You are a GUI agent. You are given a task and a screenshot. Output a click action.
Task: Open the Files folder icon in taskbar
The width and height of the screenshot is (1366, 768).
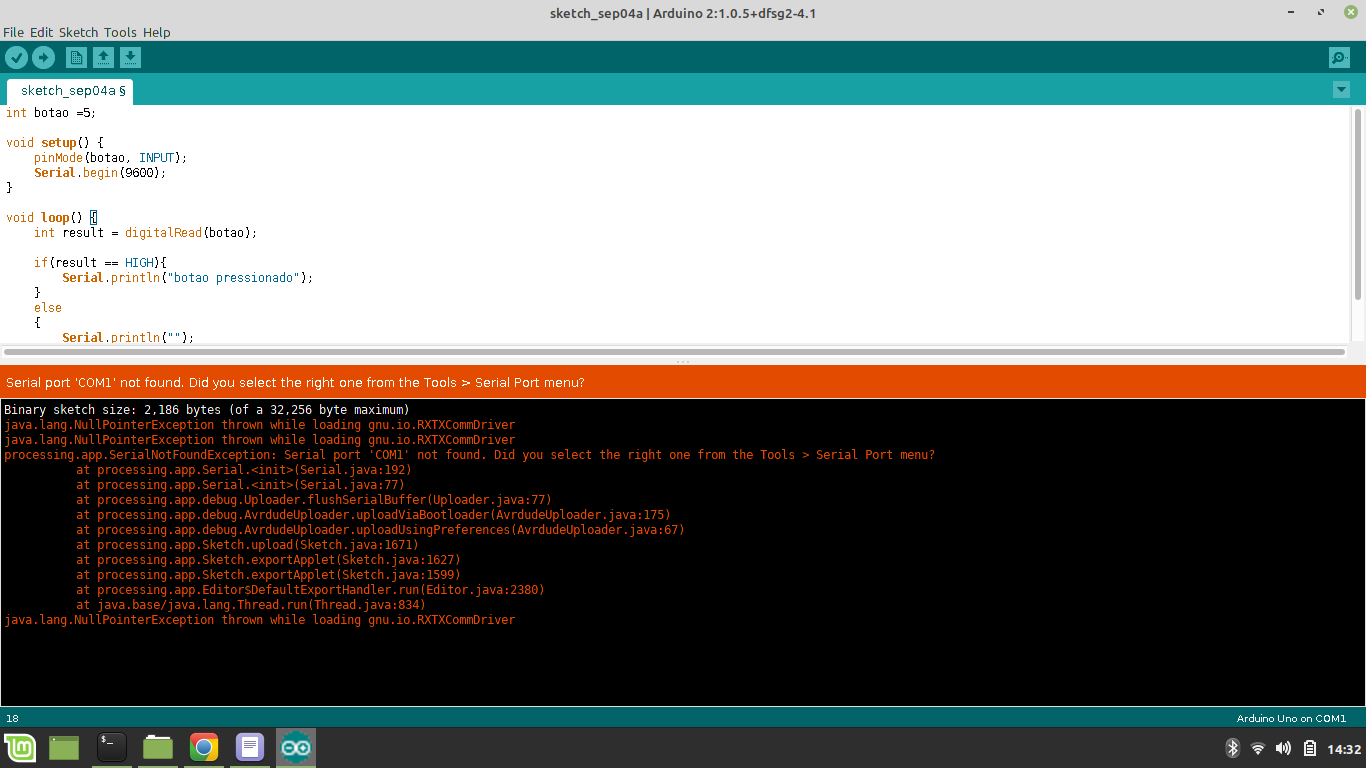tap(158, 748)
